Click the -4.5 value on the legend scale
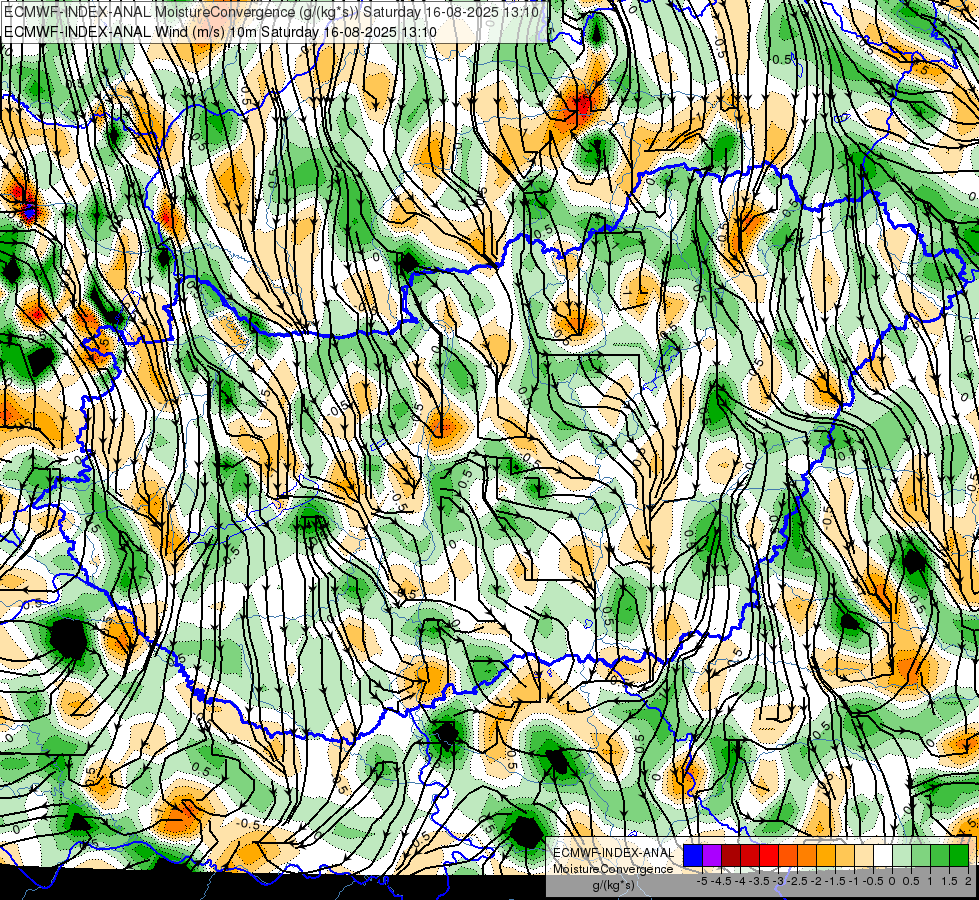979x900 pixels. click(x=721, y=881)
